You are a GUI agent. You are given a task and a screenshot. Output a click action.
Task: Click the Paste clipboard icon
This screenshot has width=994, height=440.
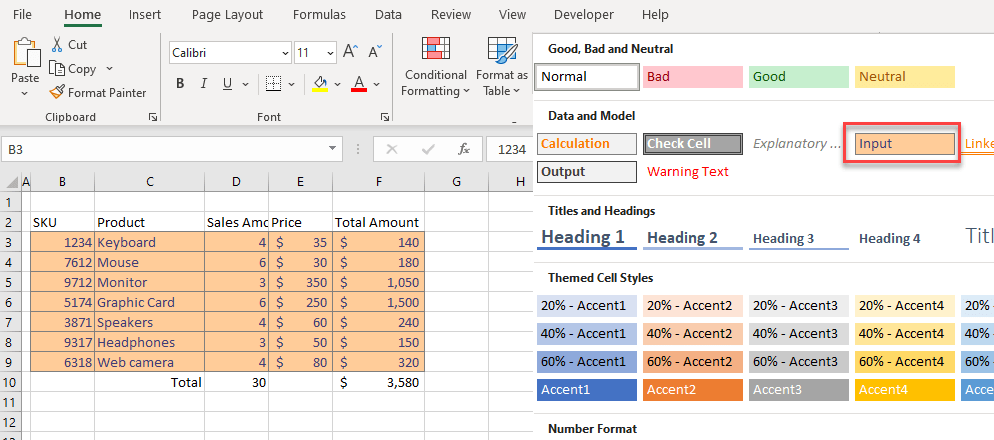[25, 53]
